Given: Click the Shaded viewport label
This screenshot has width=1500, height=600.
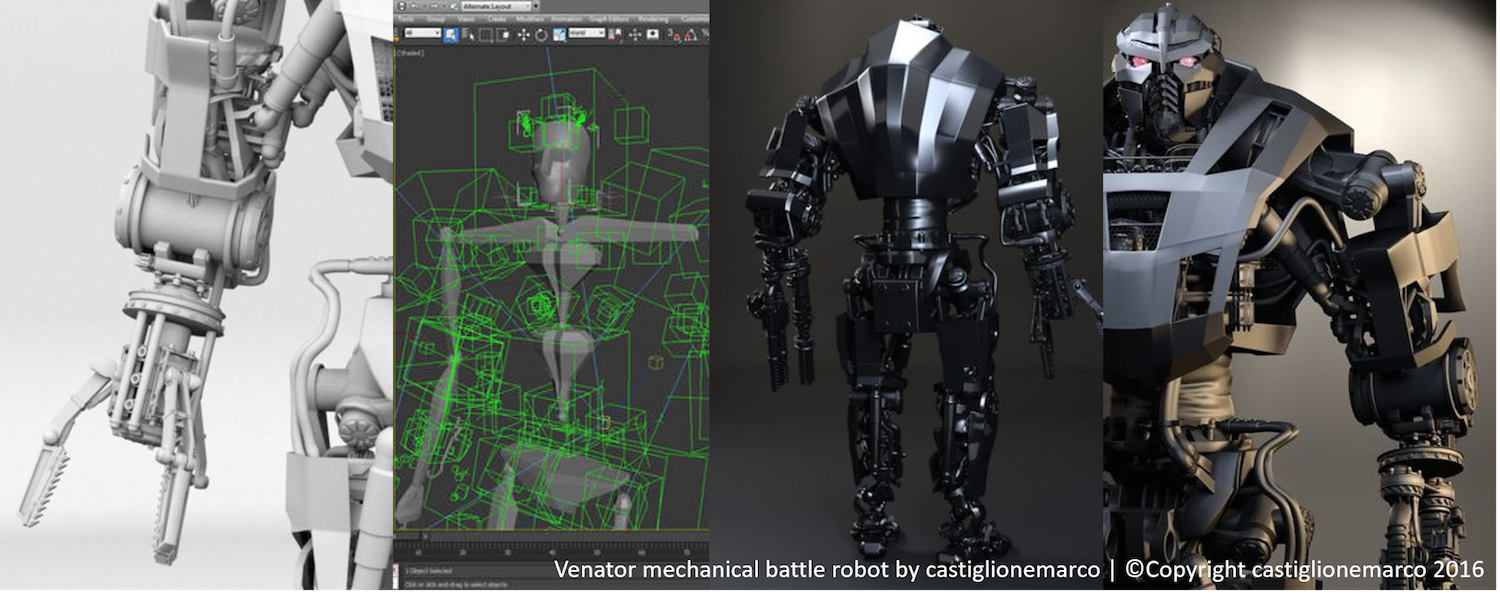Looking at the screenshot, I should tap(410, 52).
